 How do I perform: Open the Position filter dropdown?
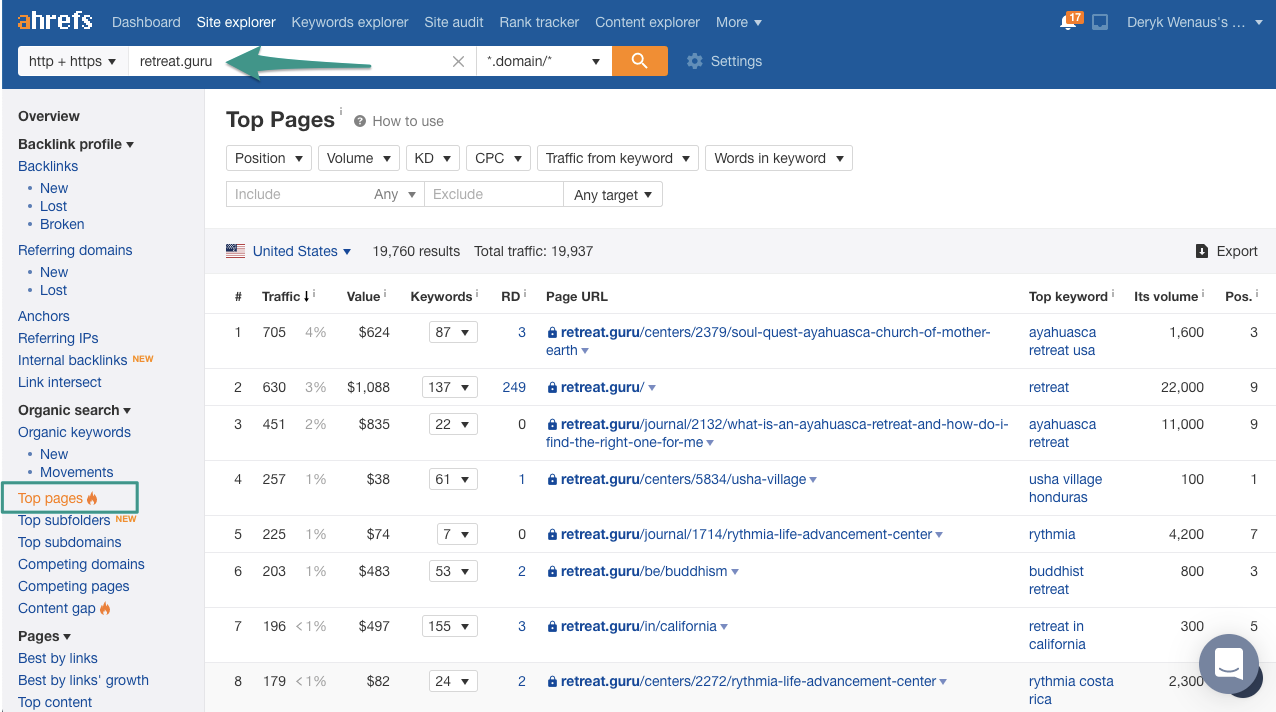[x=269, y=158]
